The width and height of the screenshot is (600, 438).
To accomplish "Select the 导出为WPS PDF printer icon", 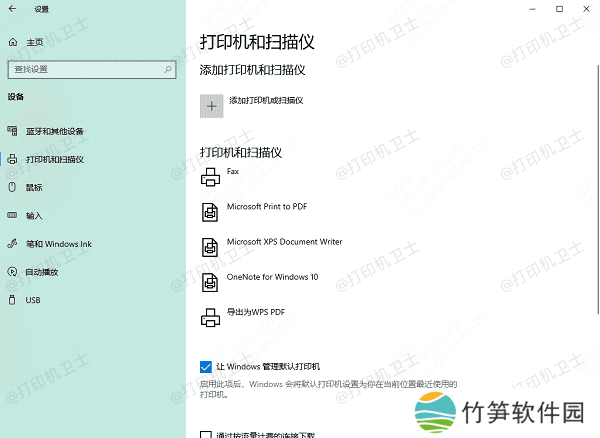I will [x=210, y=318].
